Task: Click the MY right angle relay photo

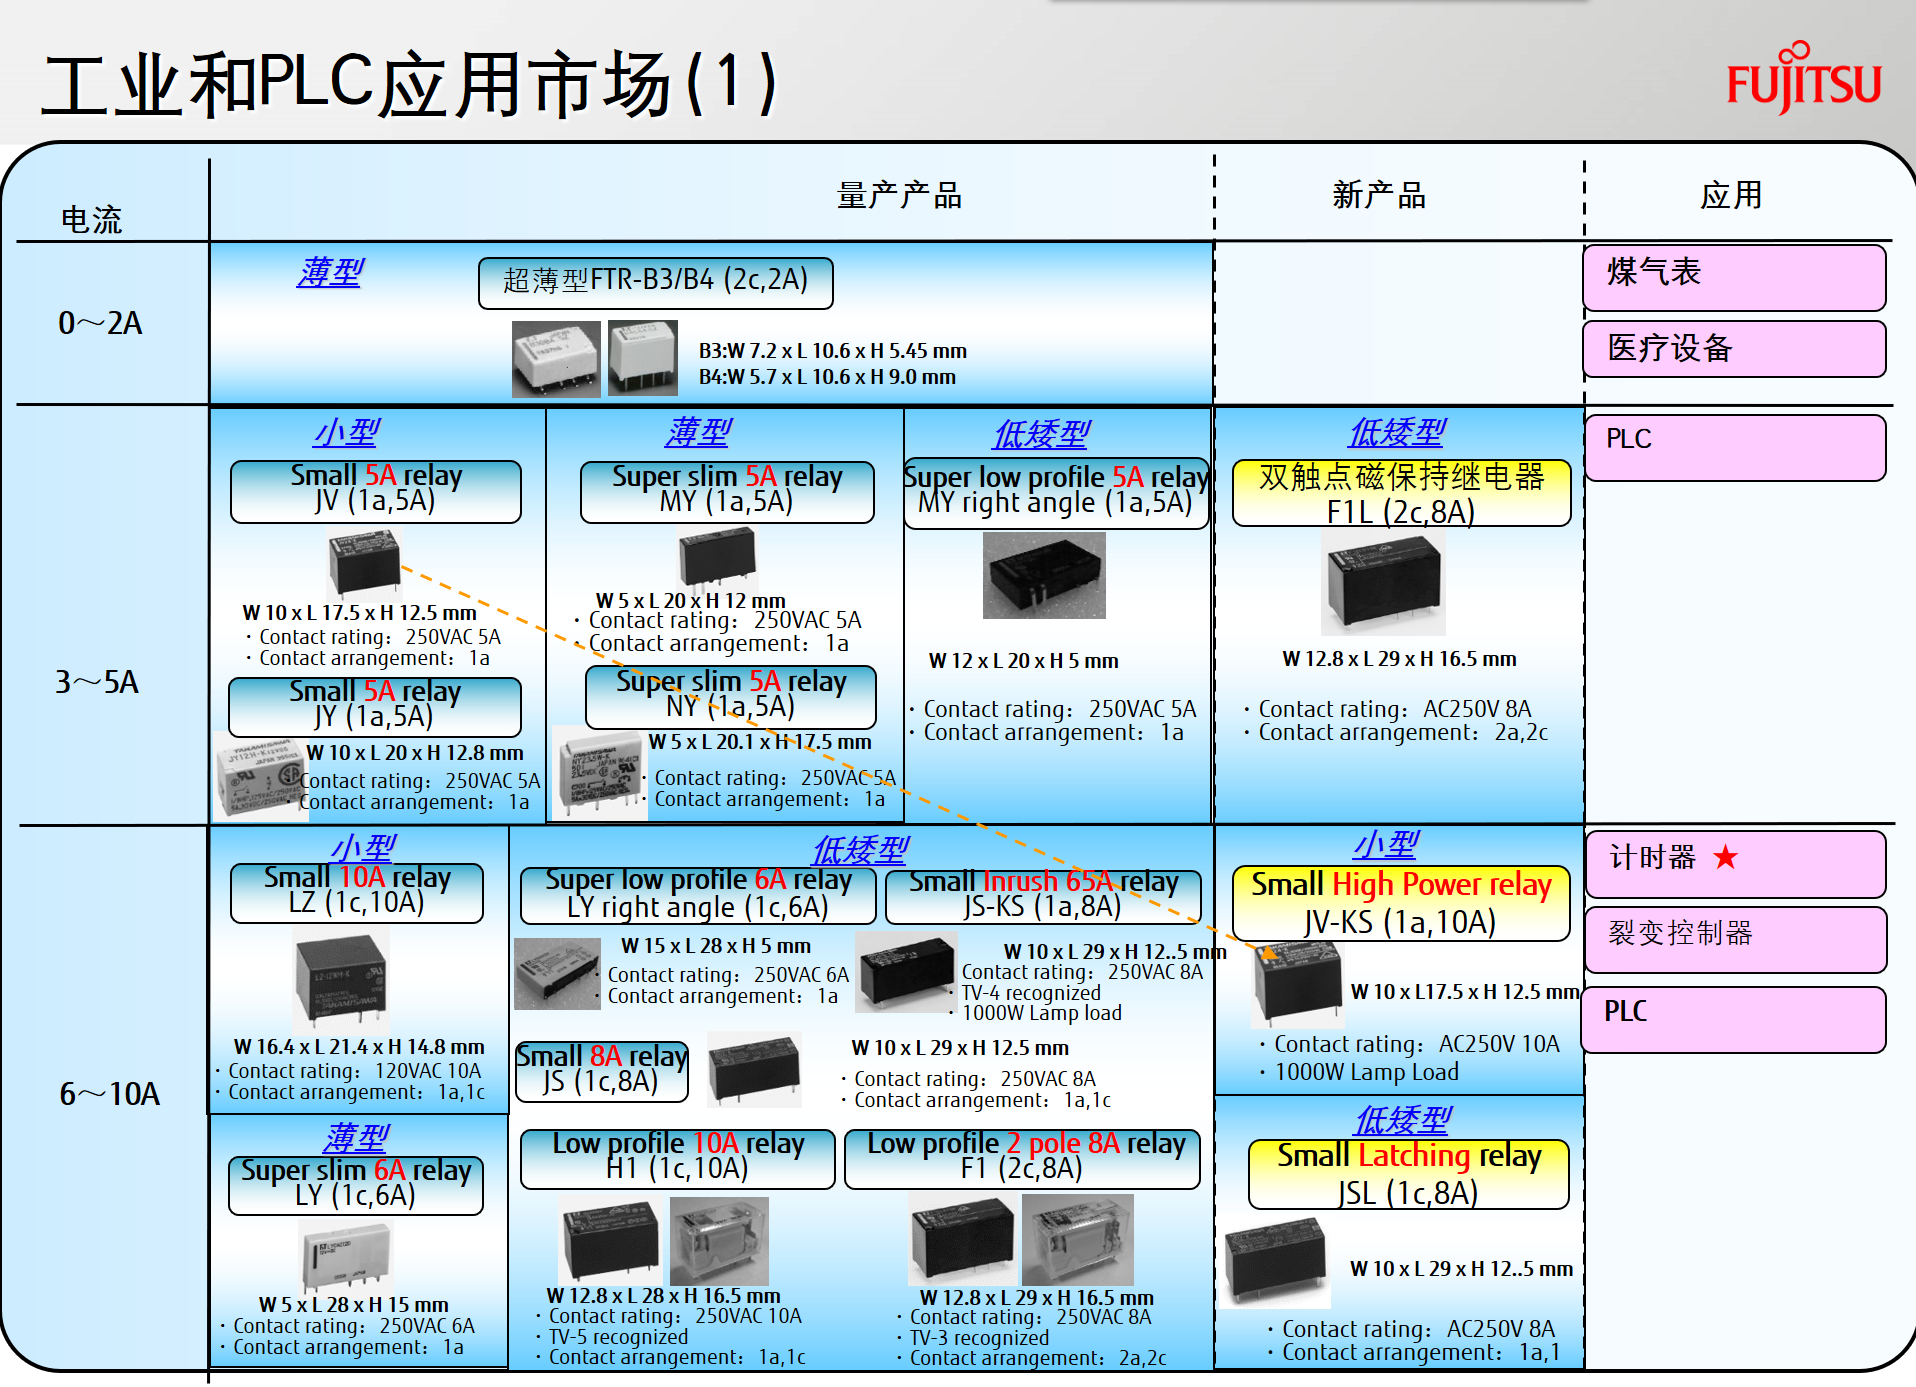Action: [1044, 575]
